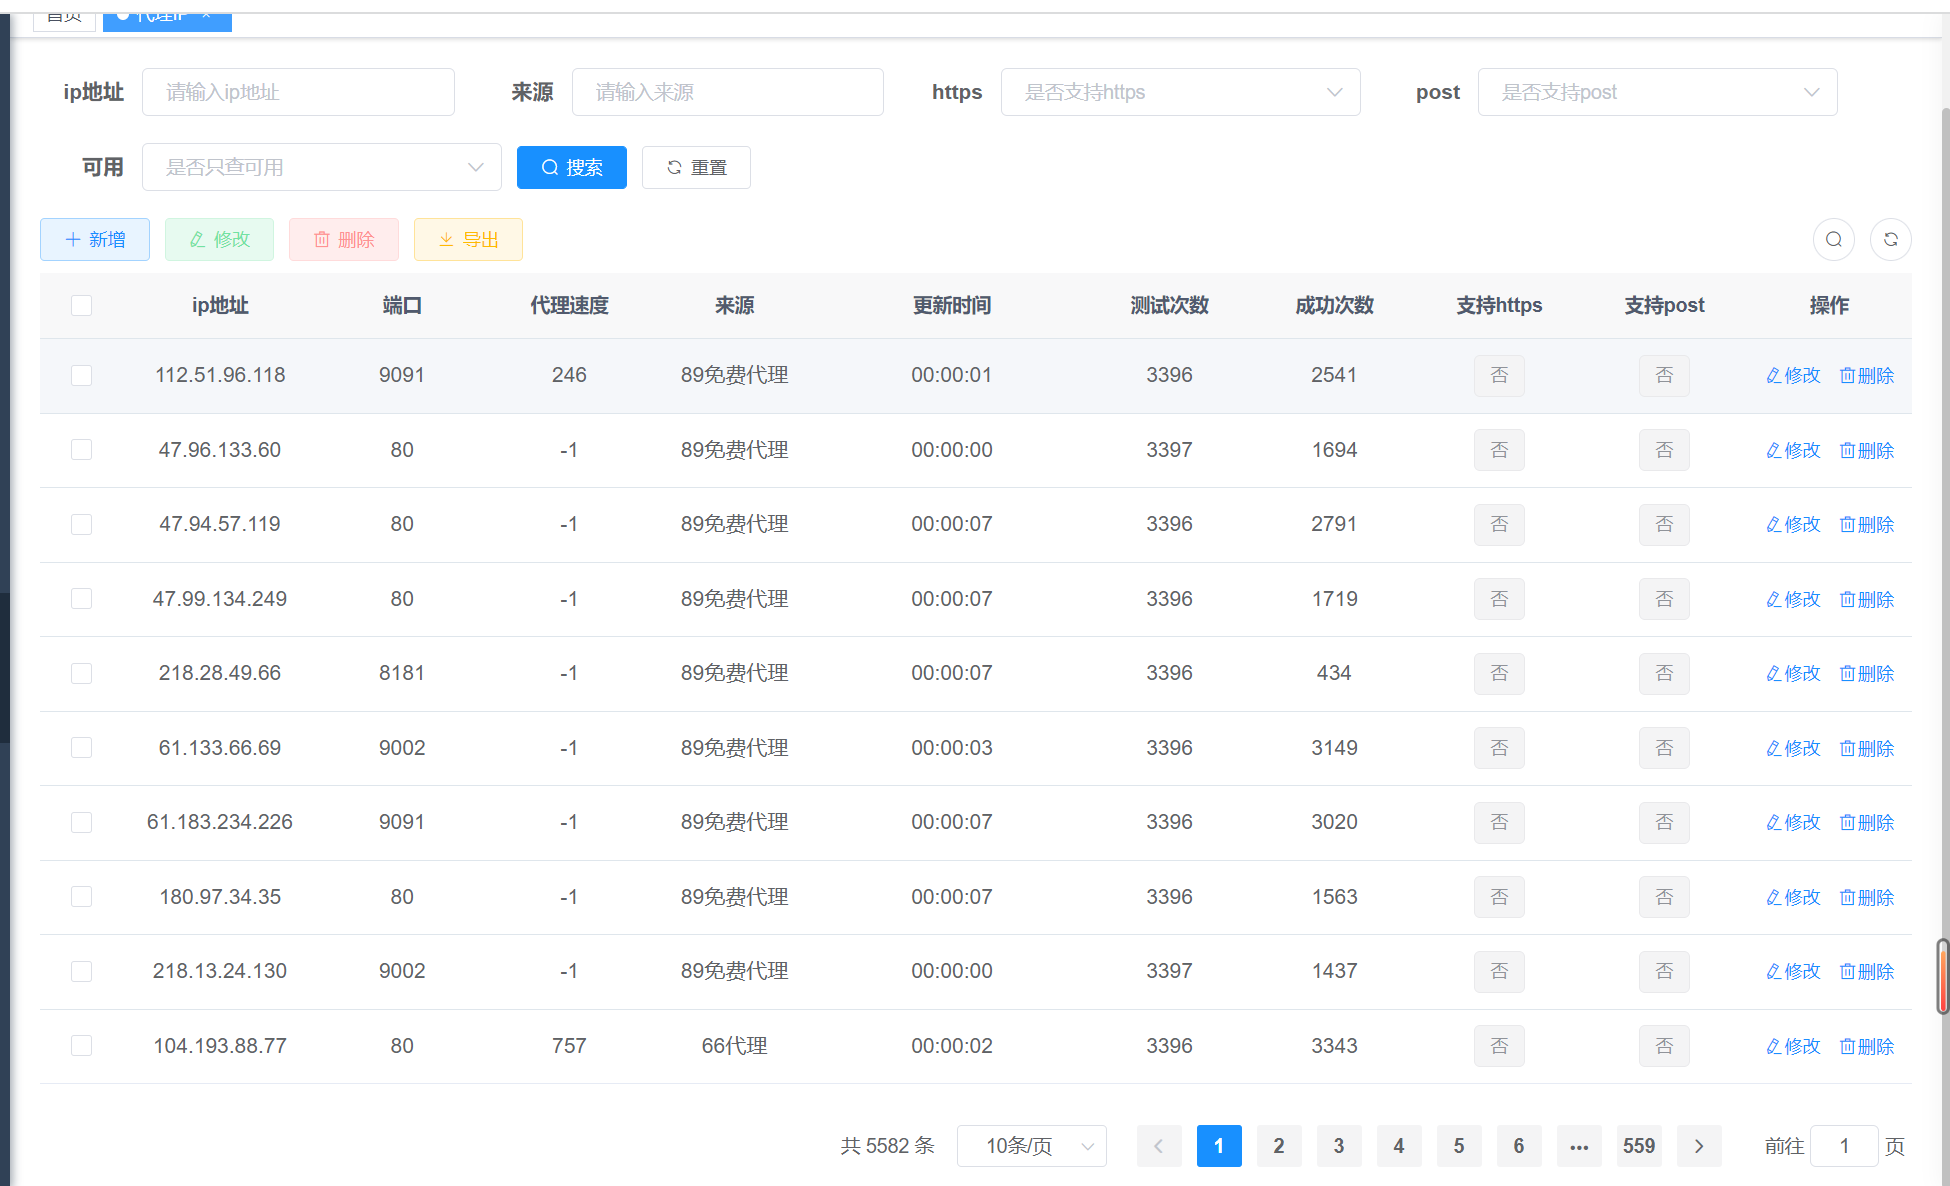Click current page 1 button

pos(1219,1146)
